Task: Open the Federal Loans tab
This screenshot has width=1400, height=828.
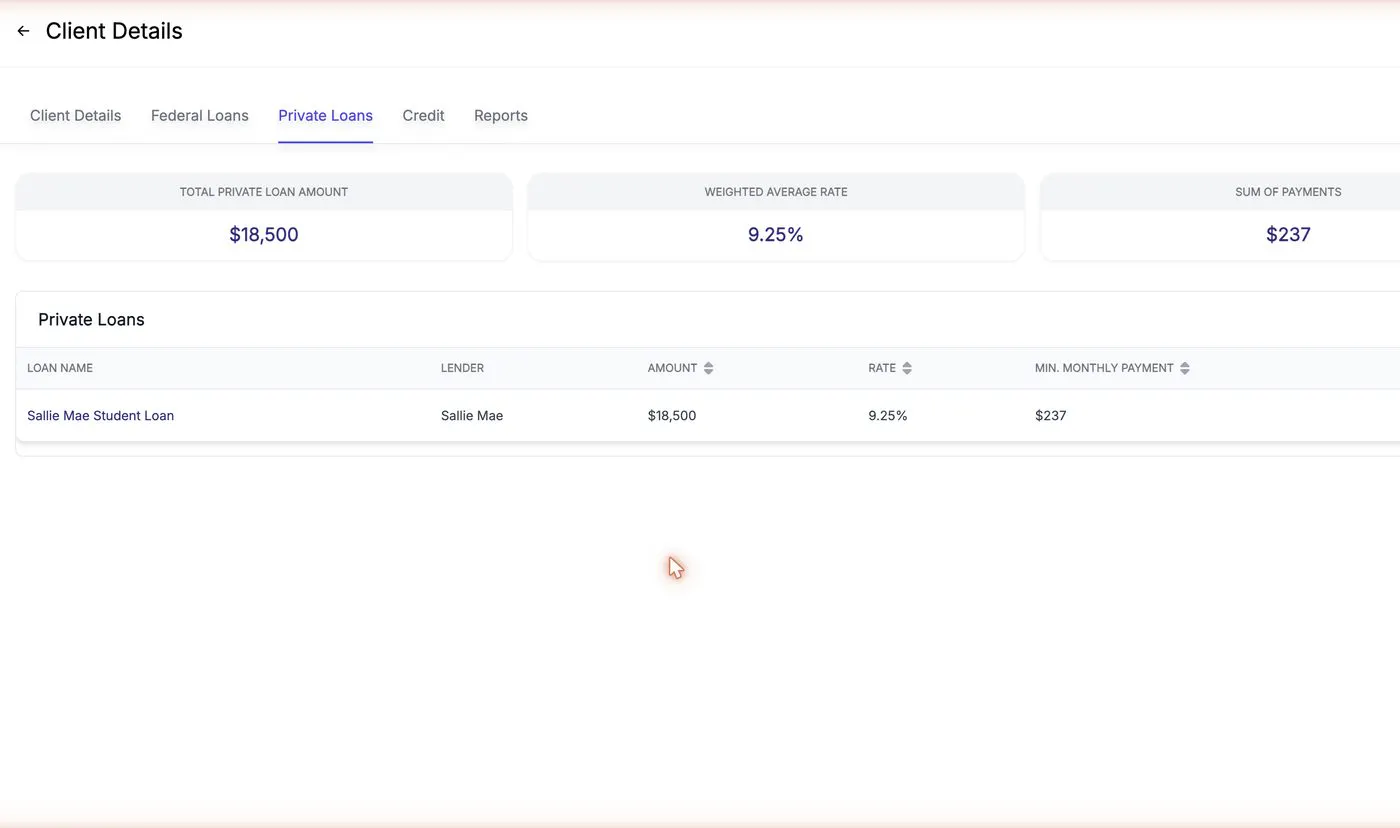Action: coord(200,115)
